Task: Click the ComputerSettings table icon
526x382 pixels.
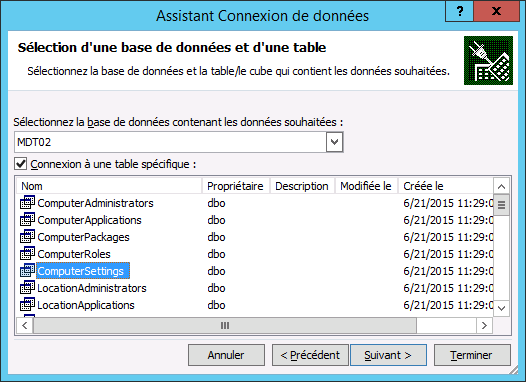Action: click(x=27, y=271)
